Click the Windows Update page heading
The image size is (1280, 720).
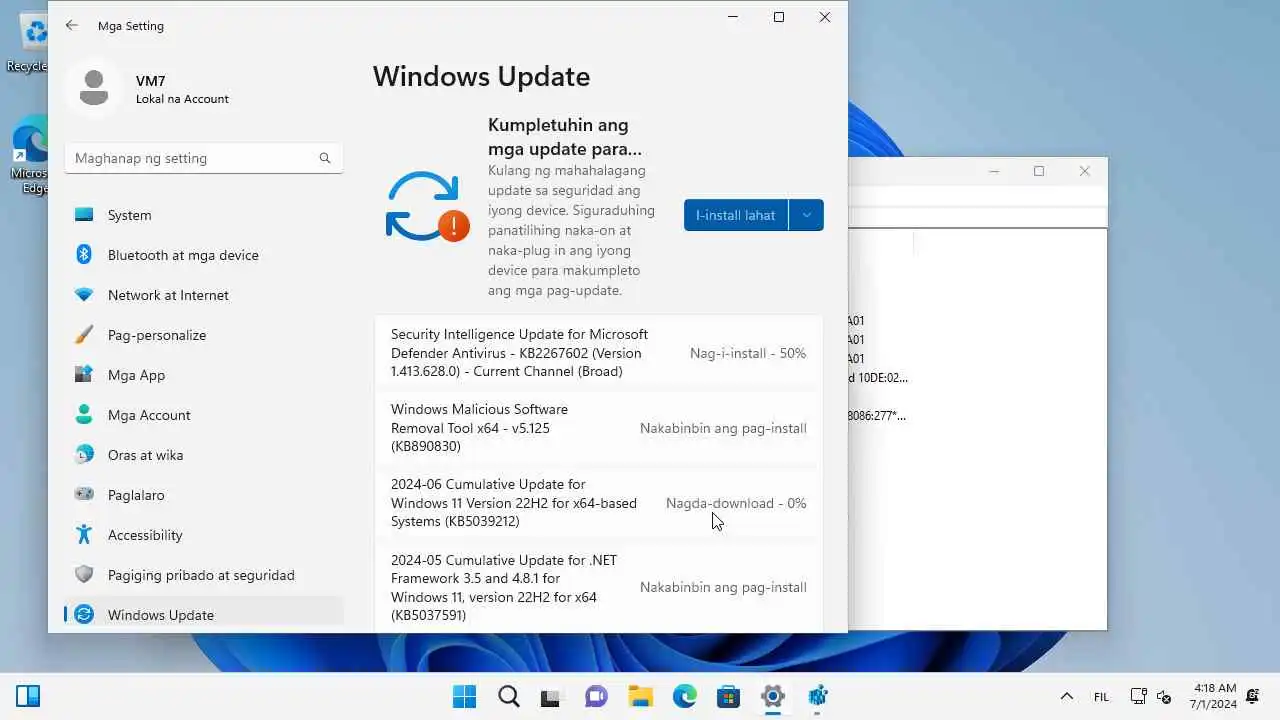coord(481,77)
